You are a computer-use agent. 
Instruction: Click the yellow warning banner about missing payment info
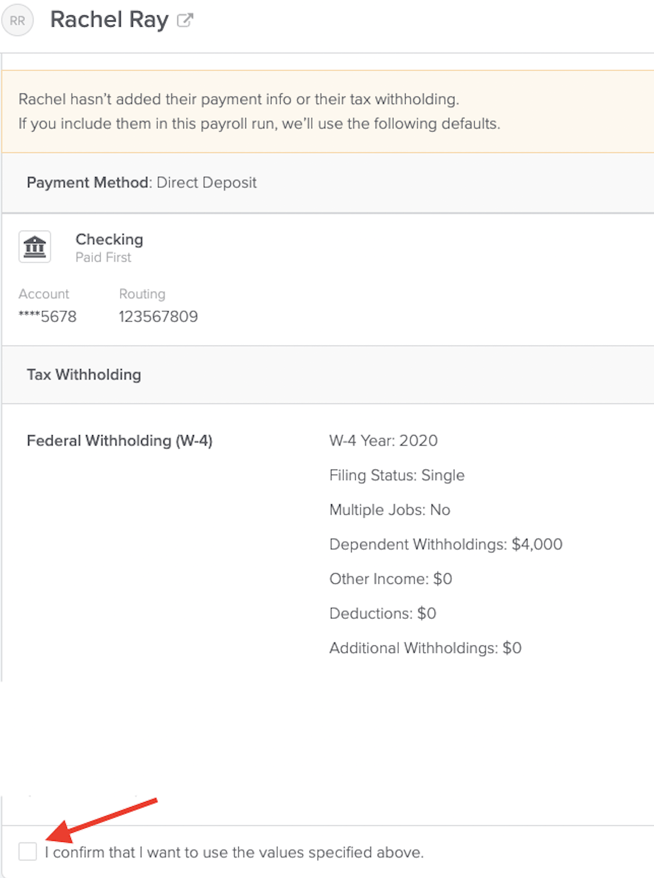click(x=328, y=111)
